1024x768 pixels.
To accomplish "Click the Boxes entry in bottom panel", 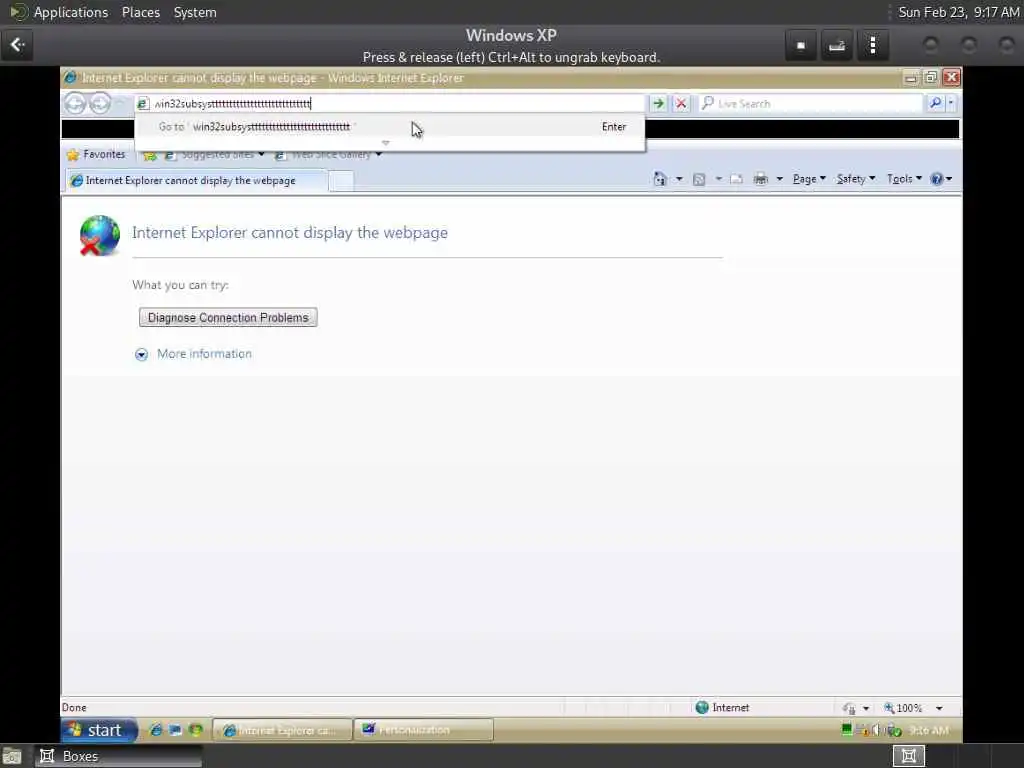I will 118,756.
